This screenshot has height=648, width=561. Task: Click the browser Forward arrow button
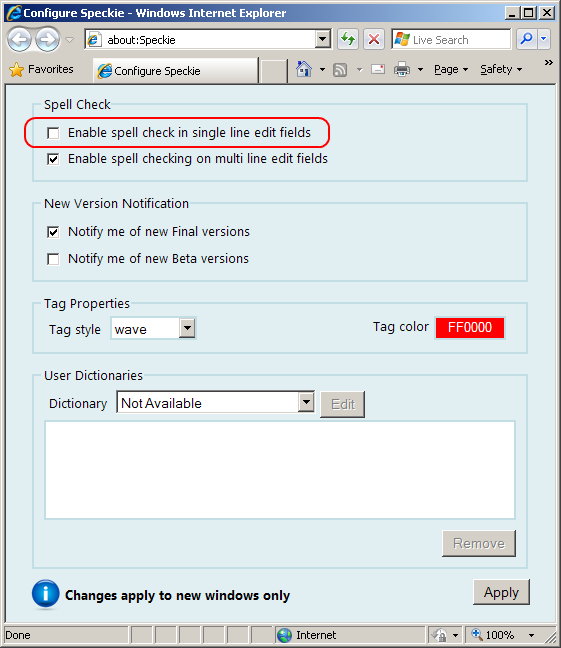(x=47, y=40)
